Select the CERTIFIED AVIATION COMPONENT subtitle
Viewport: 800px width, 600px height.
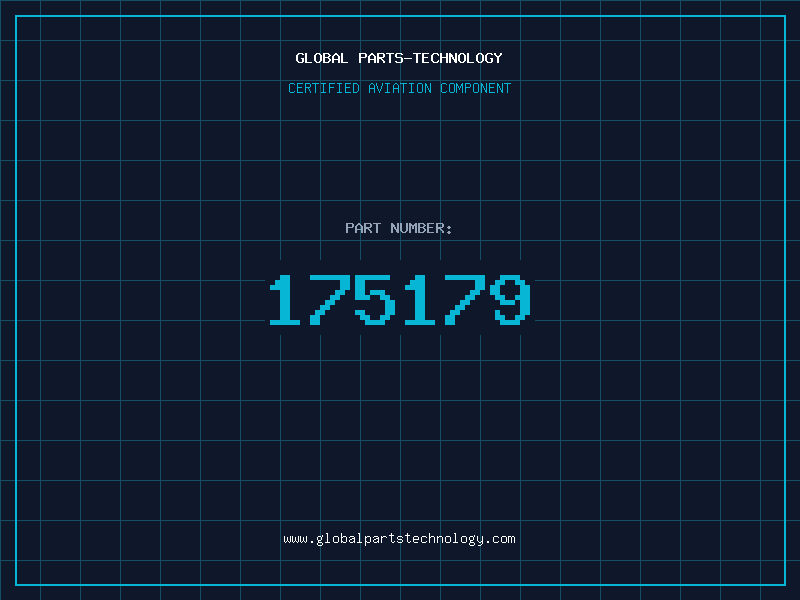399,88
